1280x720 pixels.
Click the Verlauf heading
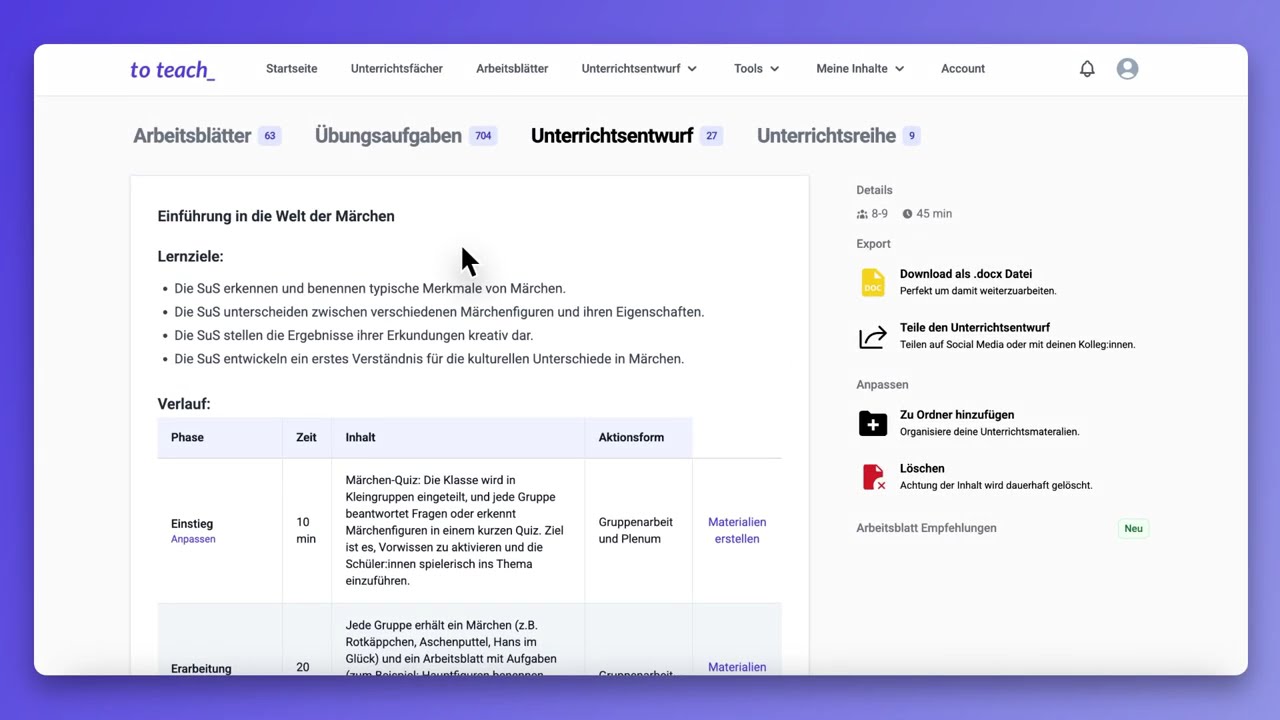tap(184, 404)
